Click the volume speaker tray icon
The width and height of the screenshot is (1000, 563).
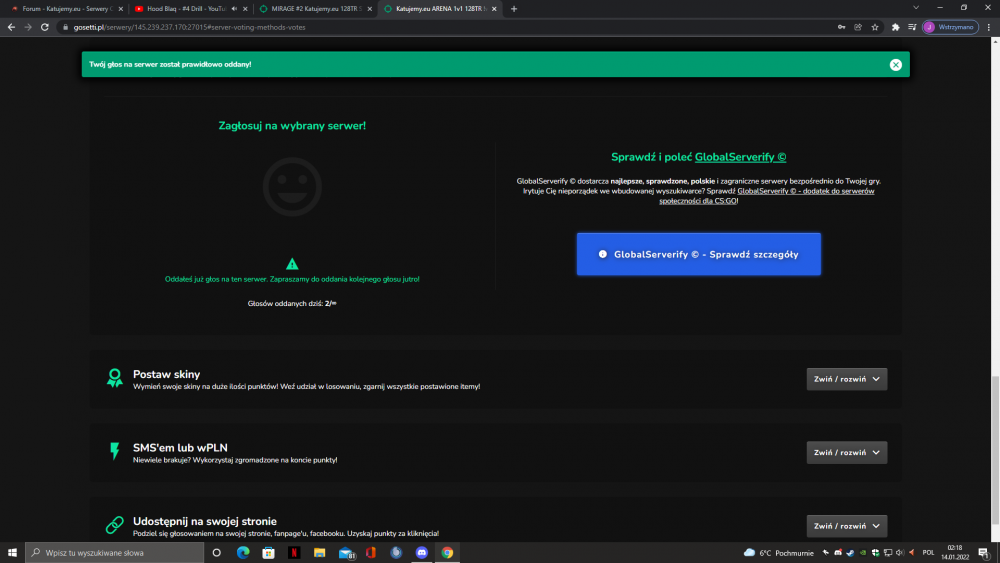click(900, 553)
